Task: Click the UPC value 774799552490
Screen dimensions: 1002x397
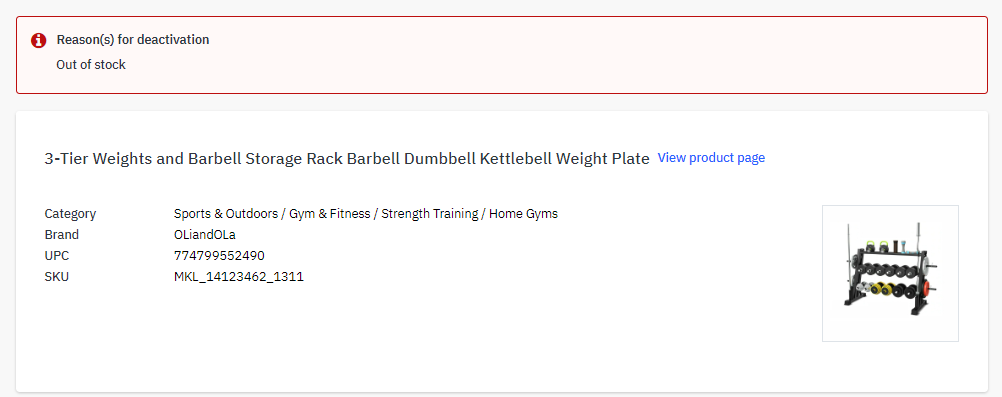Action: [219, 256]
